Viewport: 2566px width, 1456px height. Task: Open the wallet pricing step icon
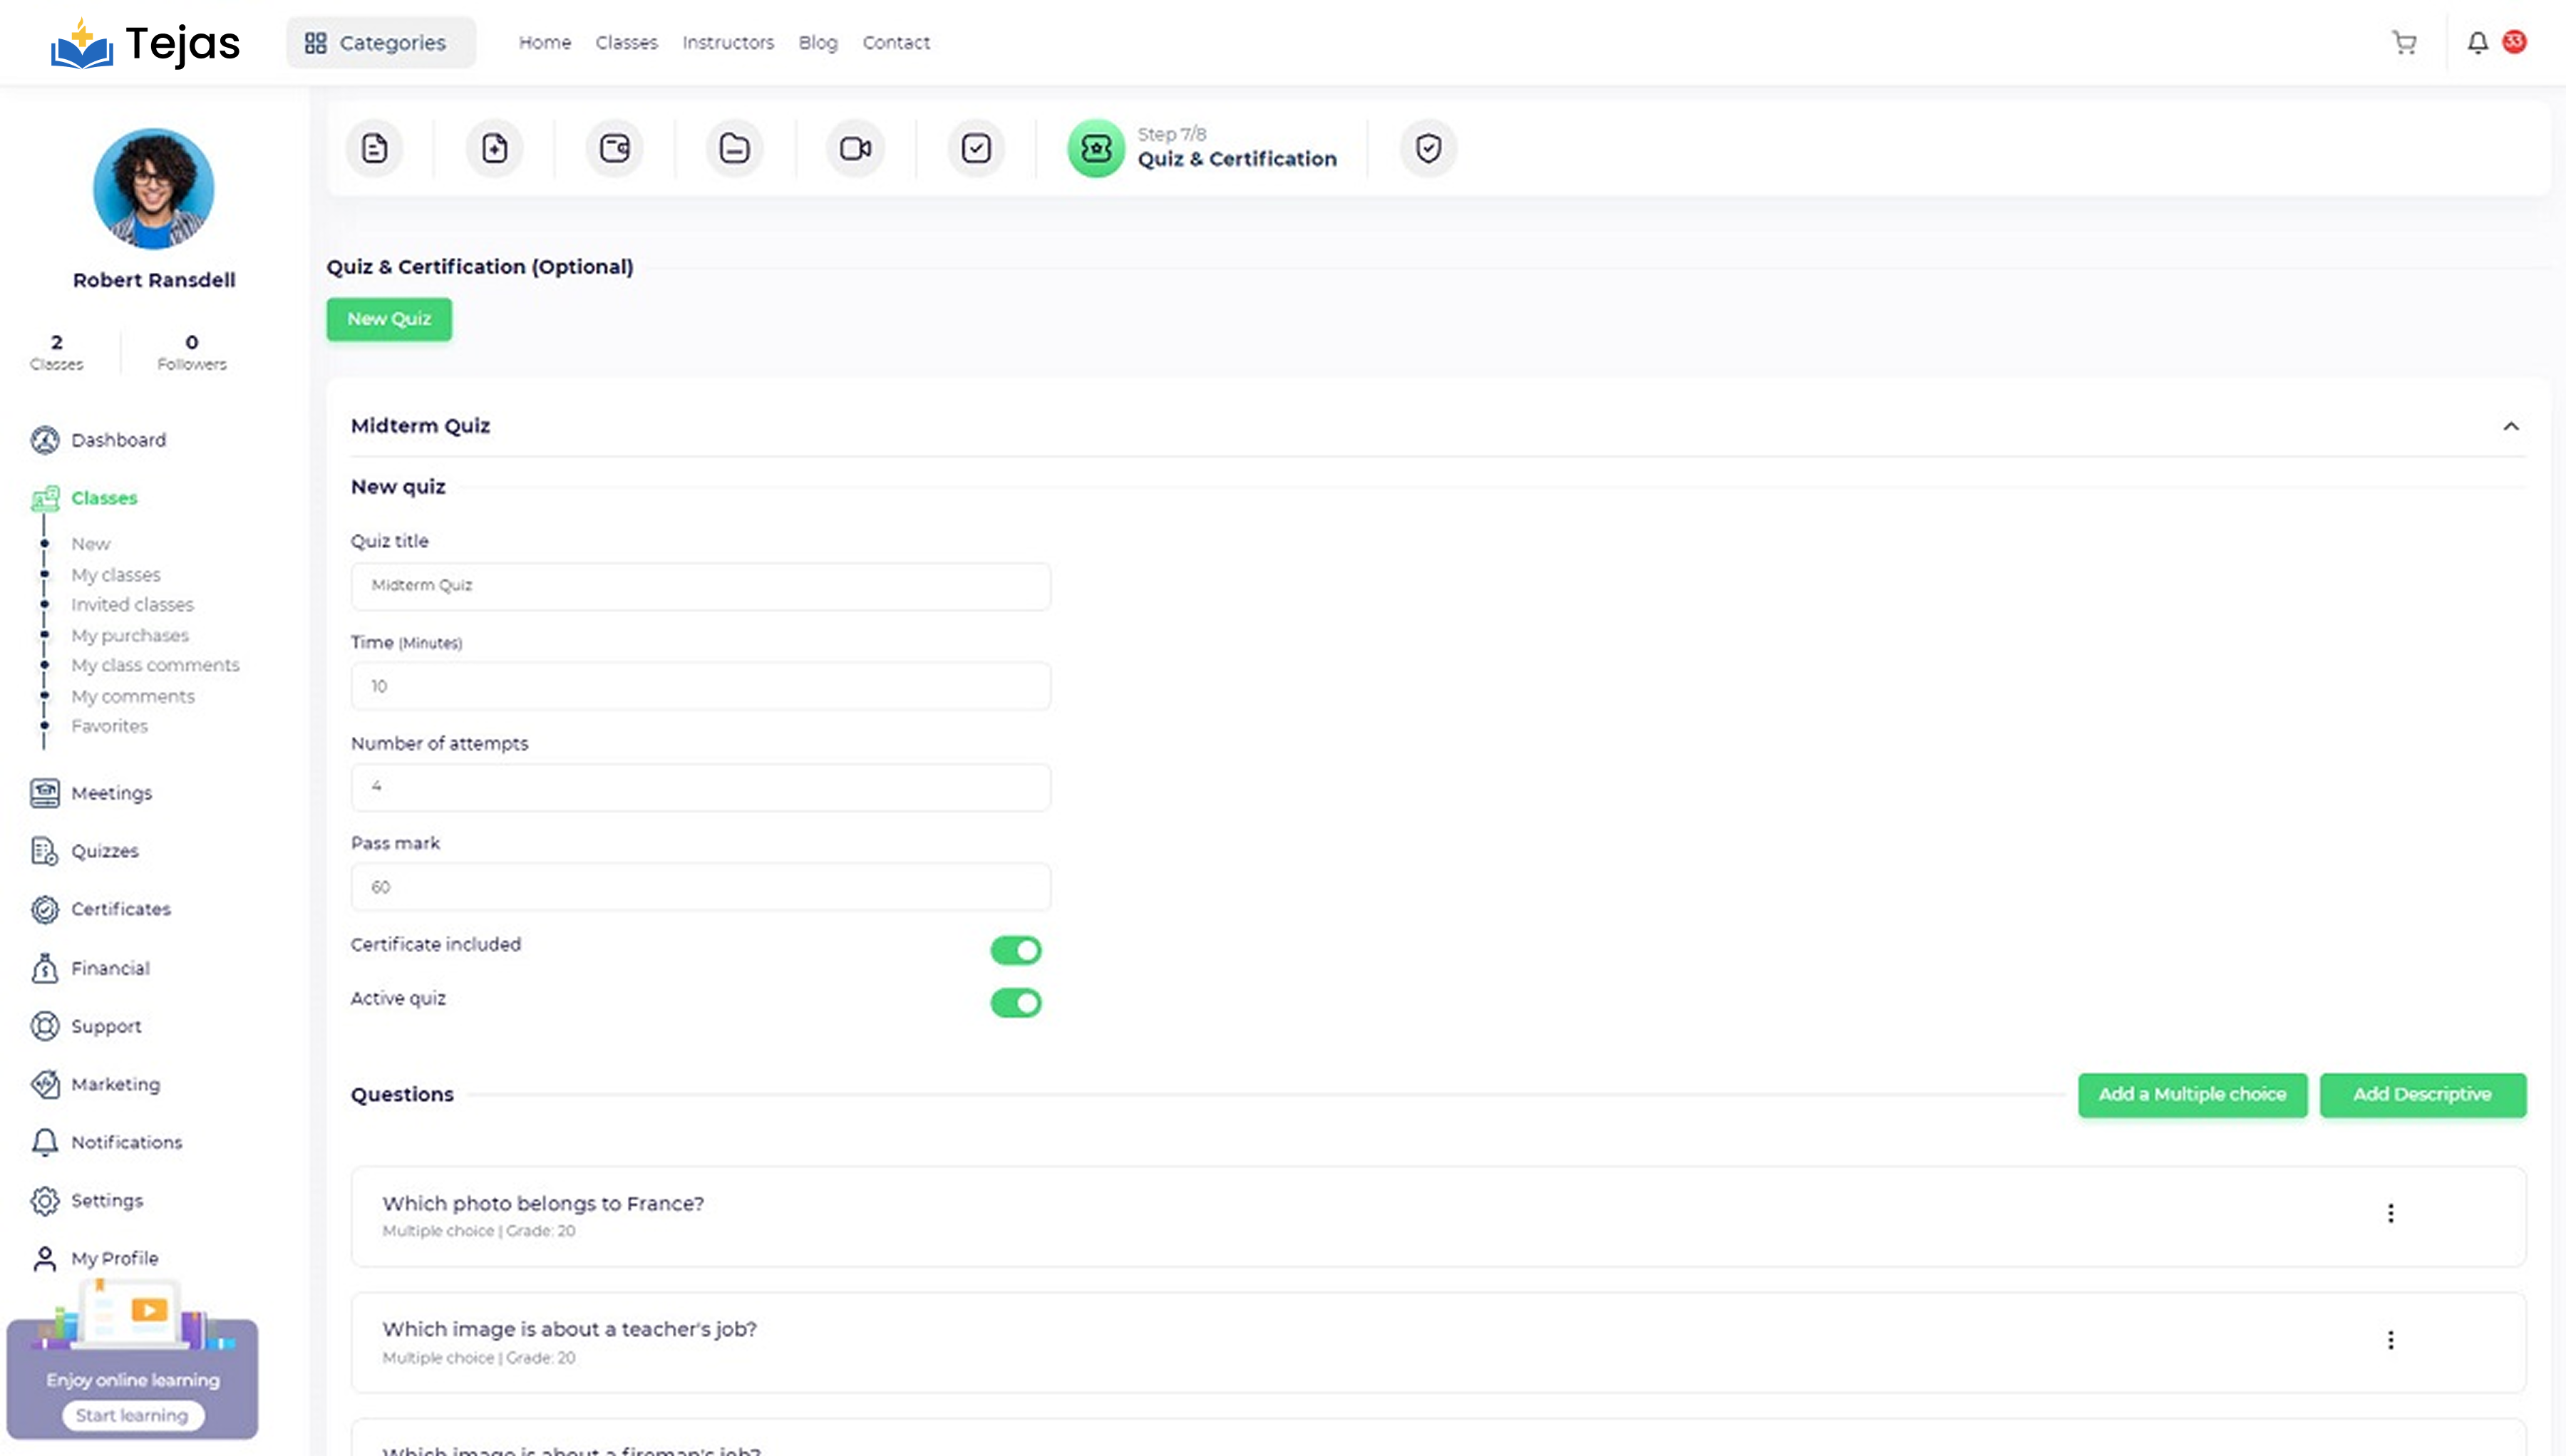tap(614, 148)
